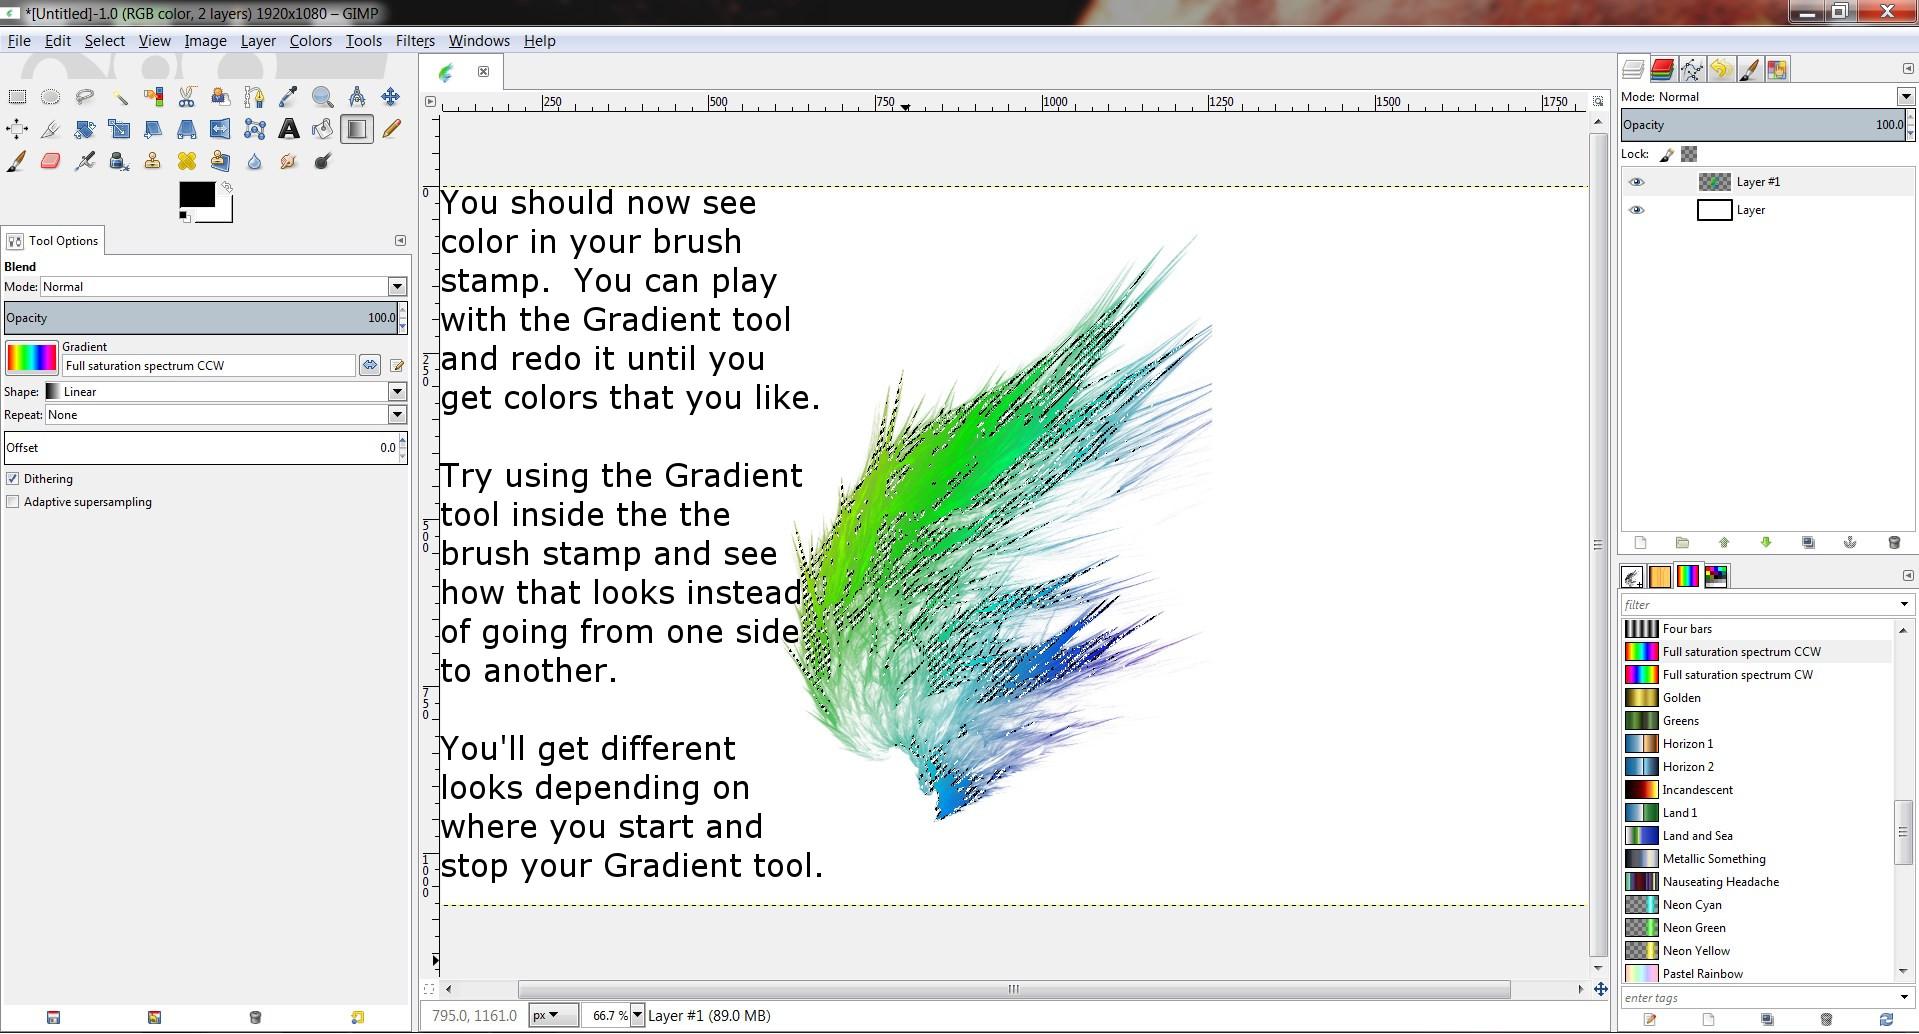Pick the Bucket Fill tool
Image resolution: width=1919 pixels, height=1034 pixels.
coord(322,129)
